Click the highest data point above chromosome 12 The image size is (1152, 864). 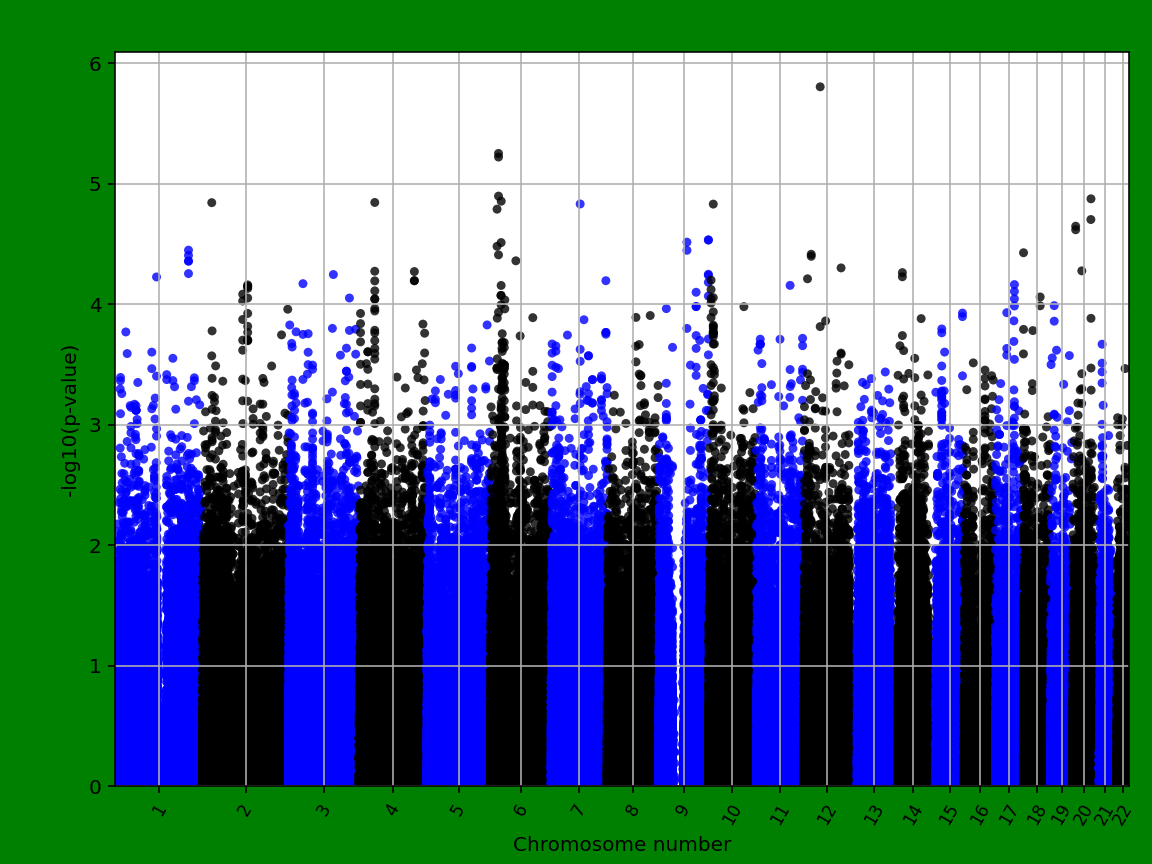[x=820, y=87]
